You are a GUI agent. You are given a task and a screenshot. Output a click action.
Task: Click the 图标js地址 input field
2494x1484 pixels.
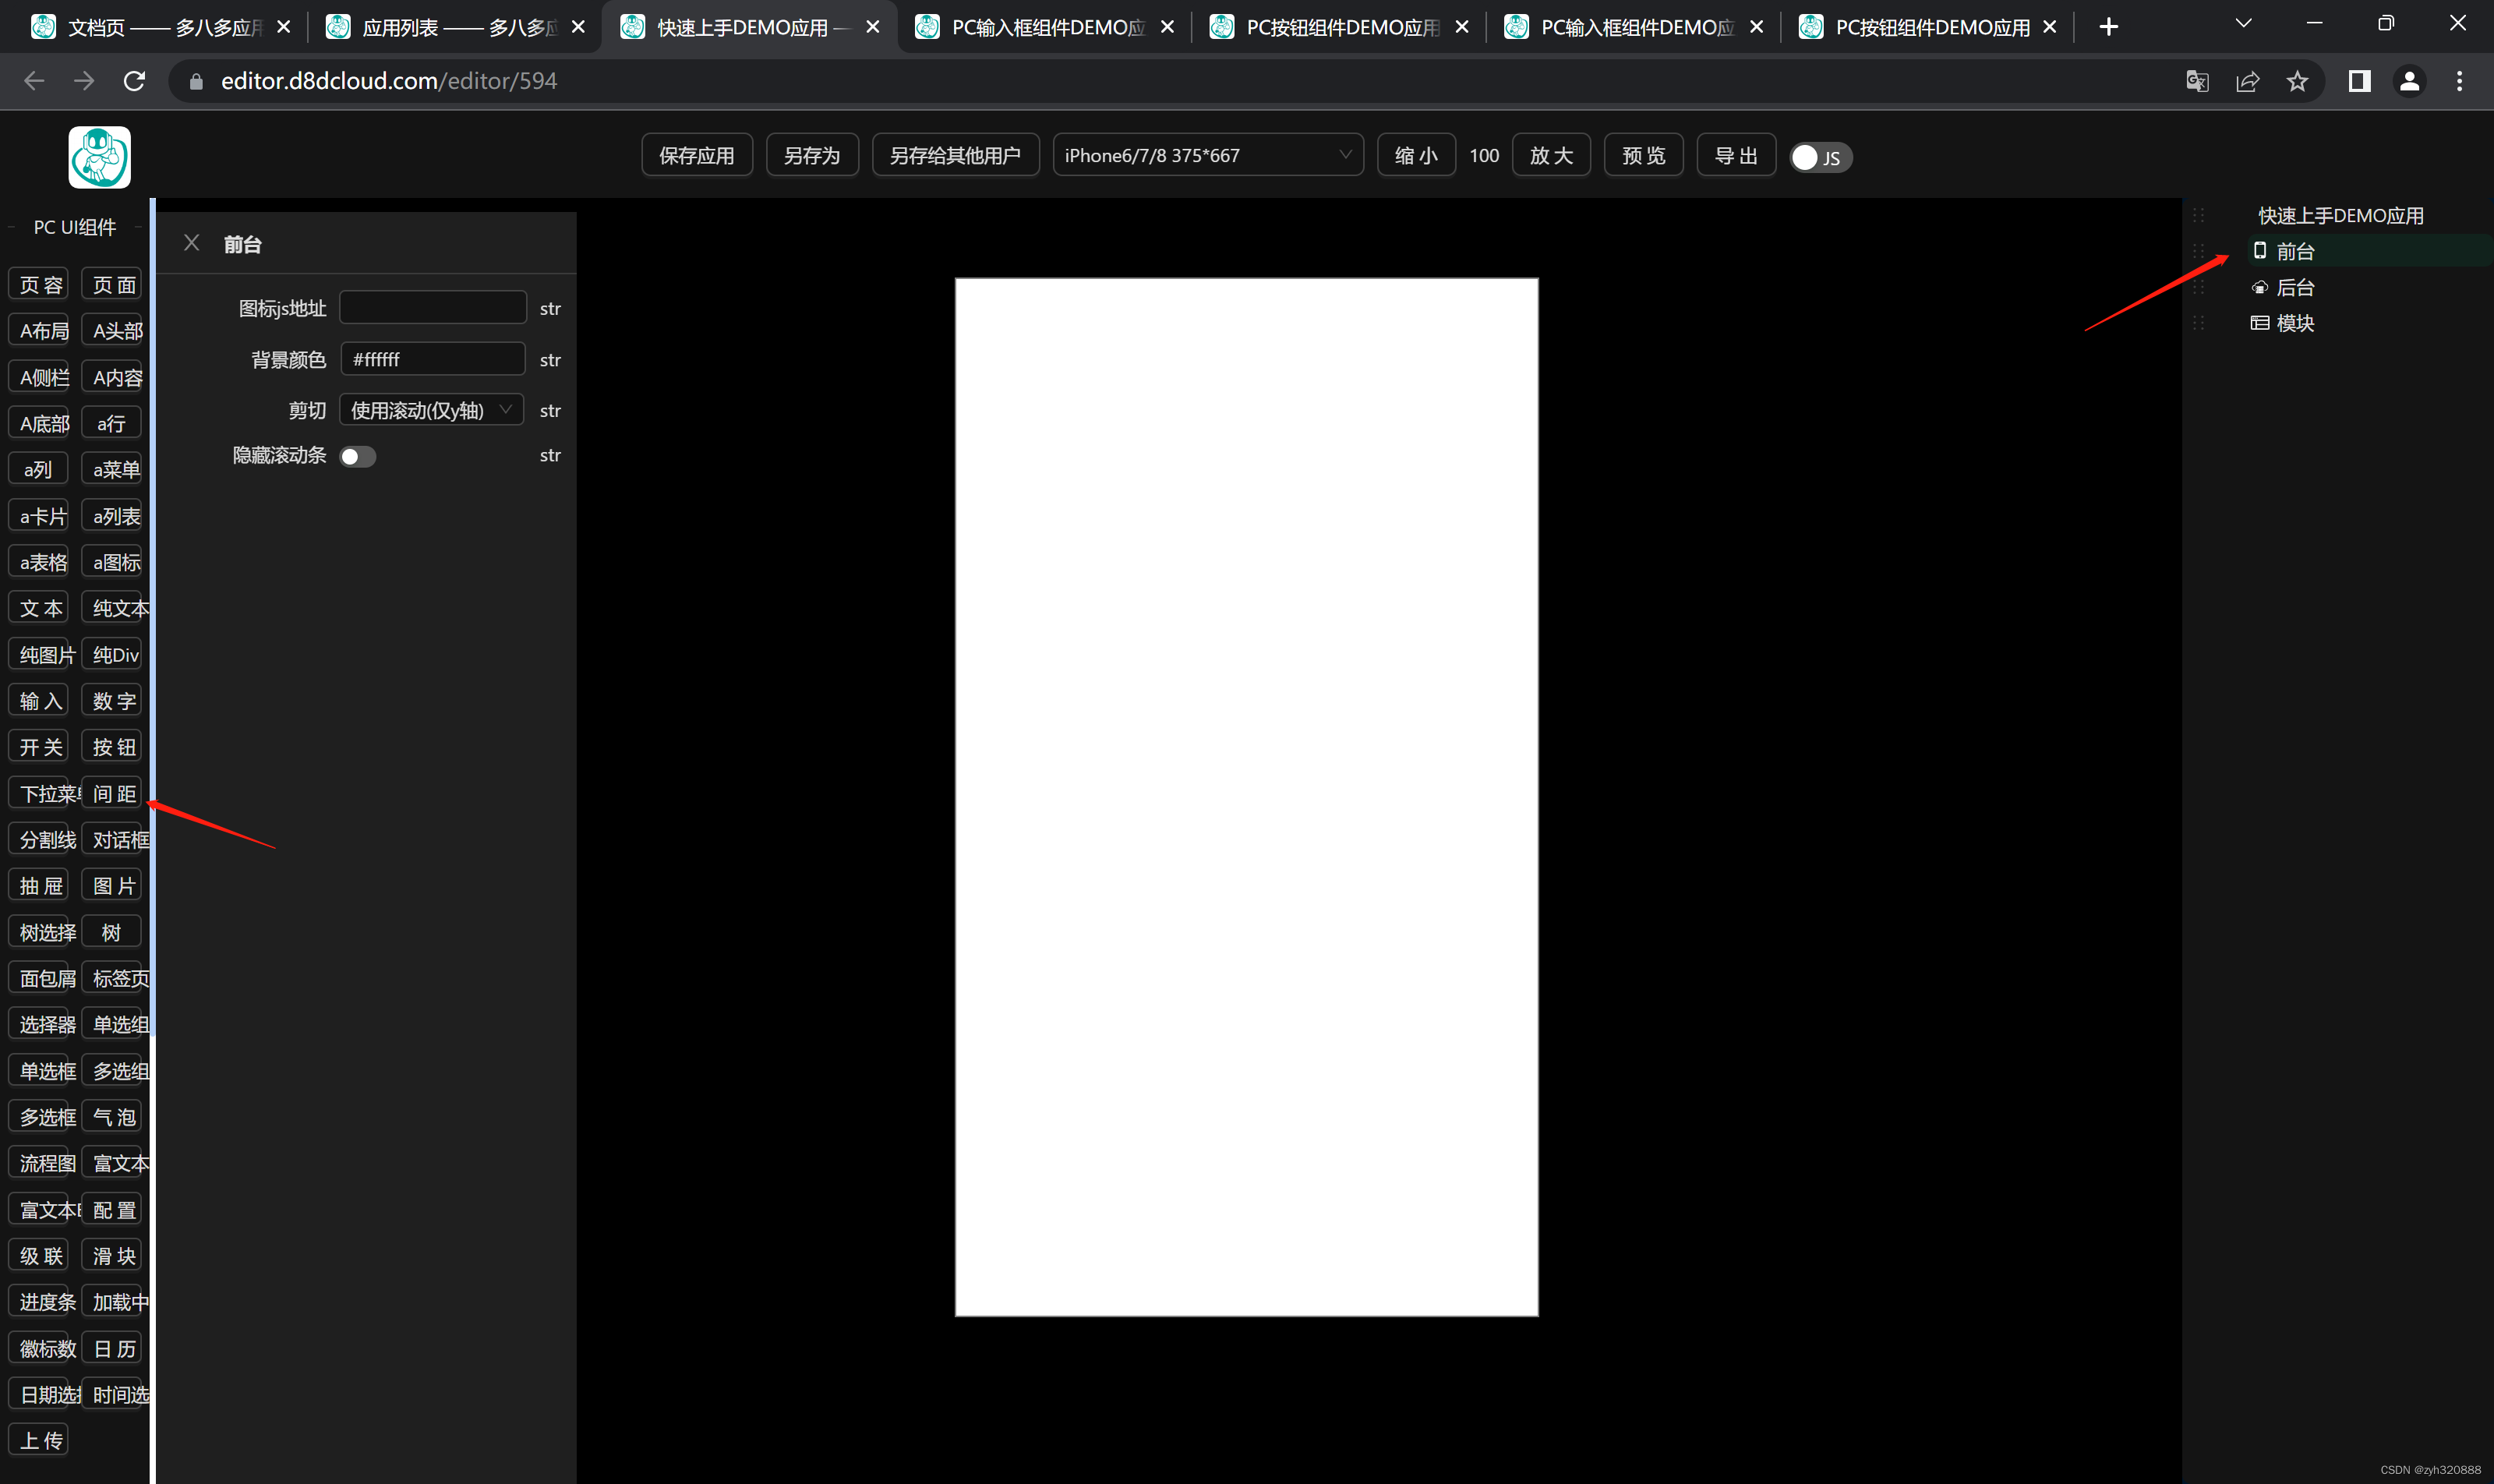click(433, 308)
